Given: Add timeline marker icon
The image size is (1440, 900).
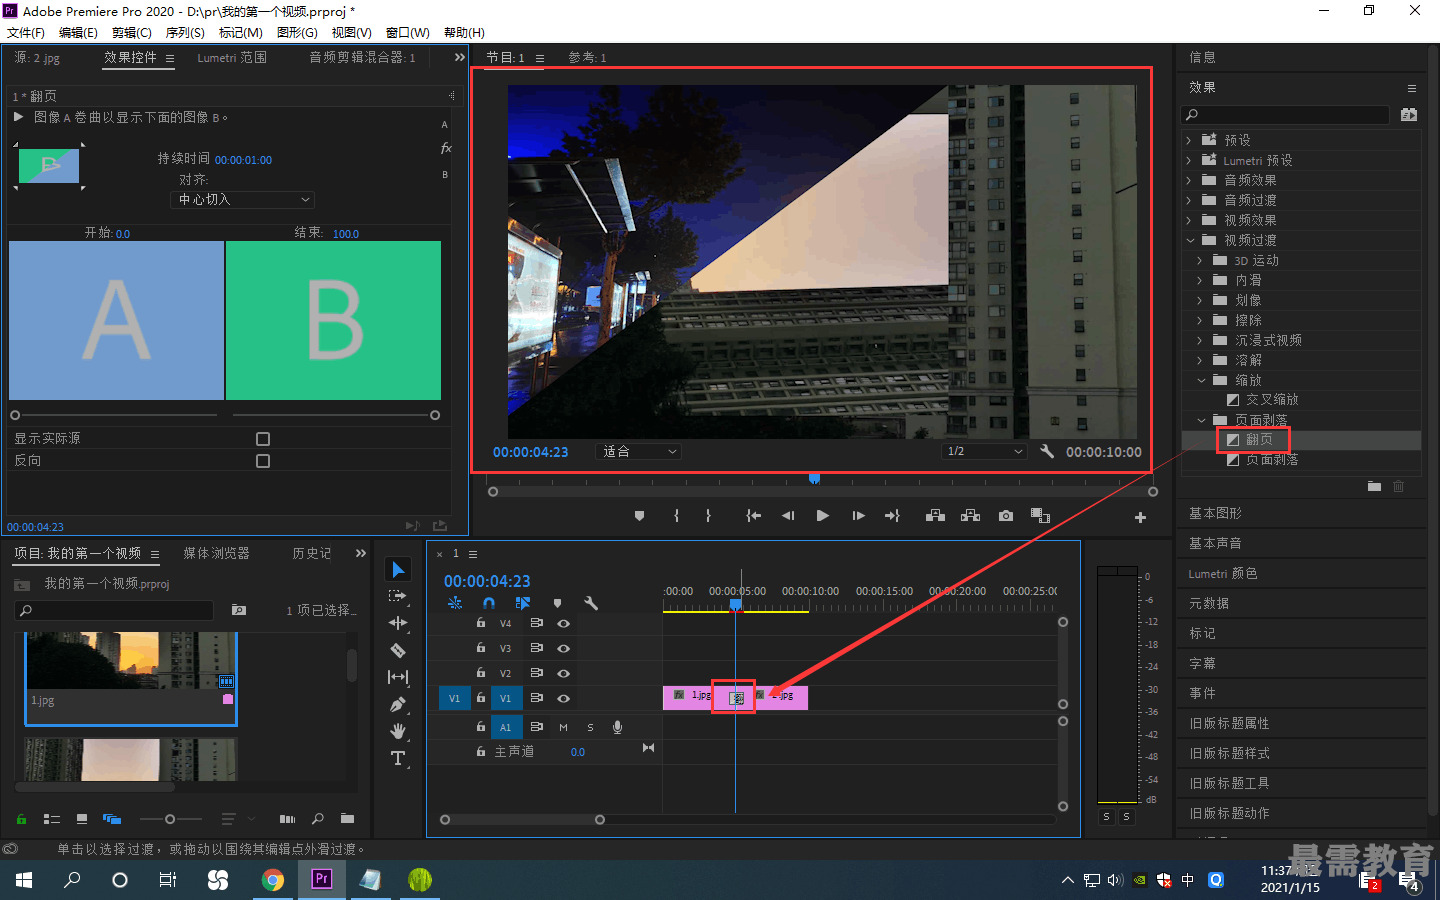Looking at the screenshot, I should 557,603.
